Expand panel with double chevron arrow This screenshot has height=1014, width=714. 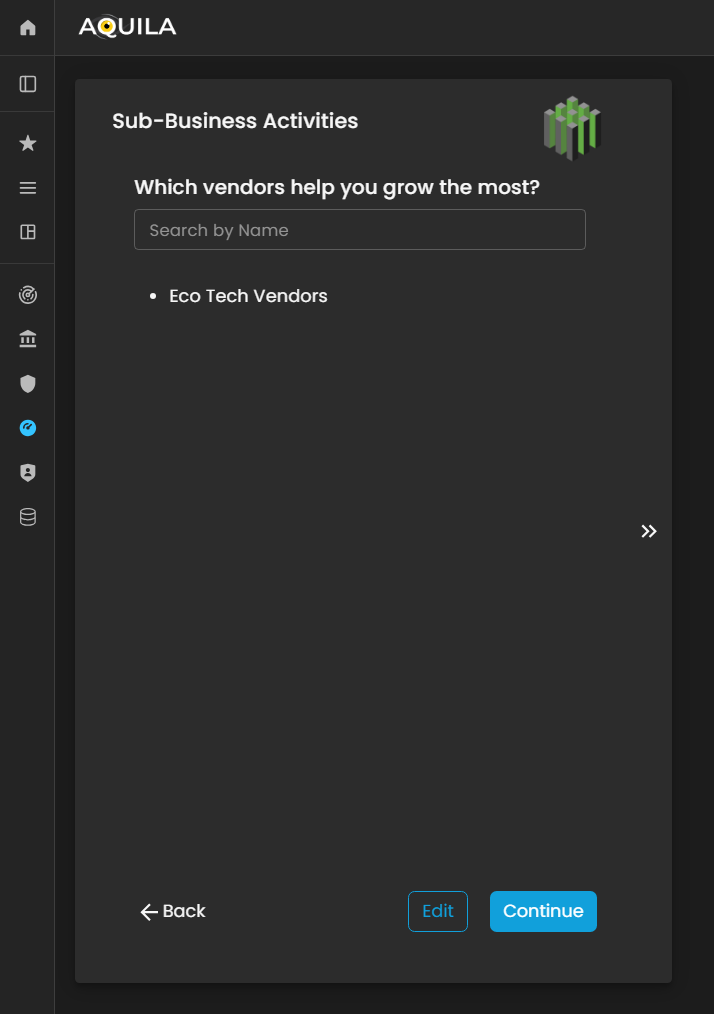point(649,531)
